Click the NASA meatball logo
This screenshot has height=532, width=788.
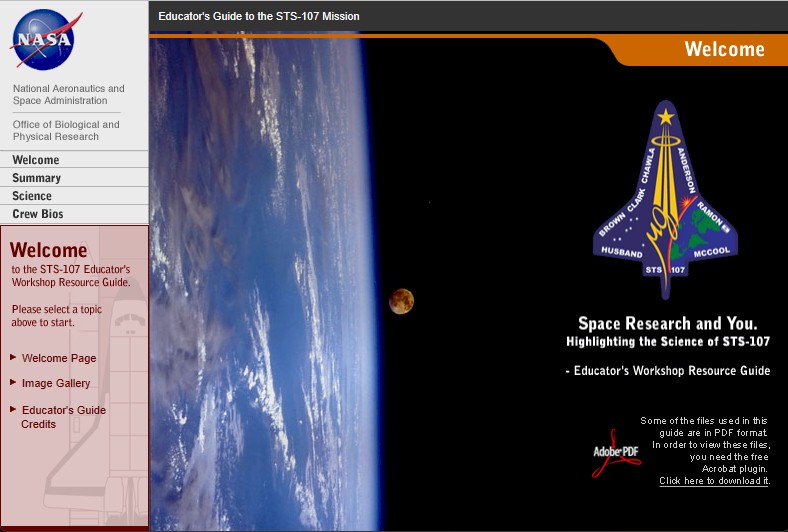[44, 40]
